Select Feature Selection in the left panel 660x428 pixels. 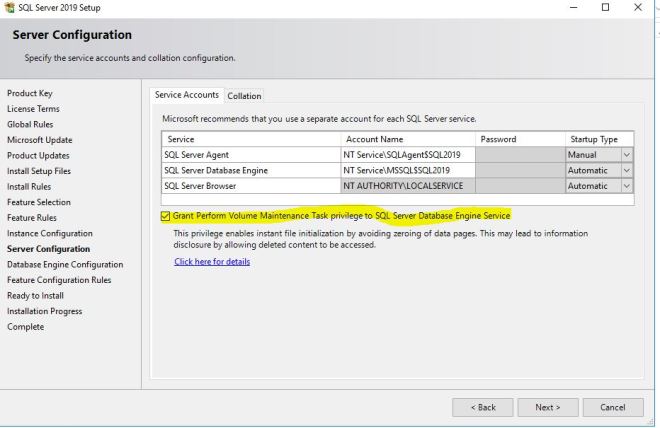click(39, 202)
